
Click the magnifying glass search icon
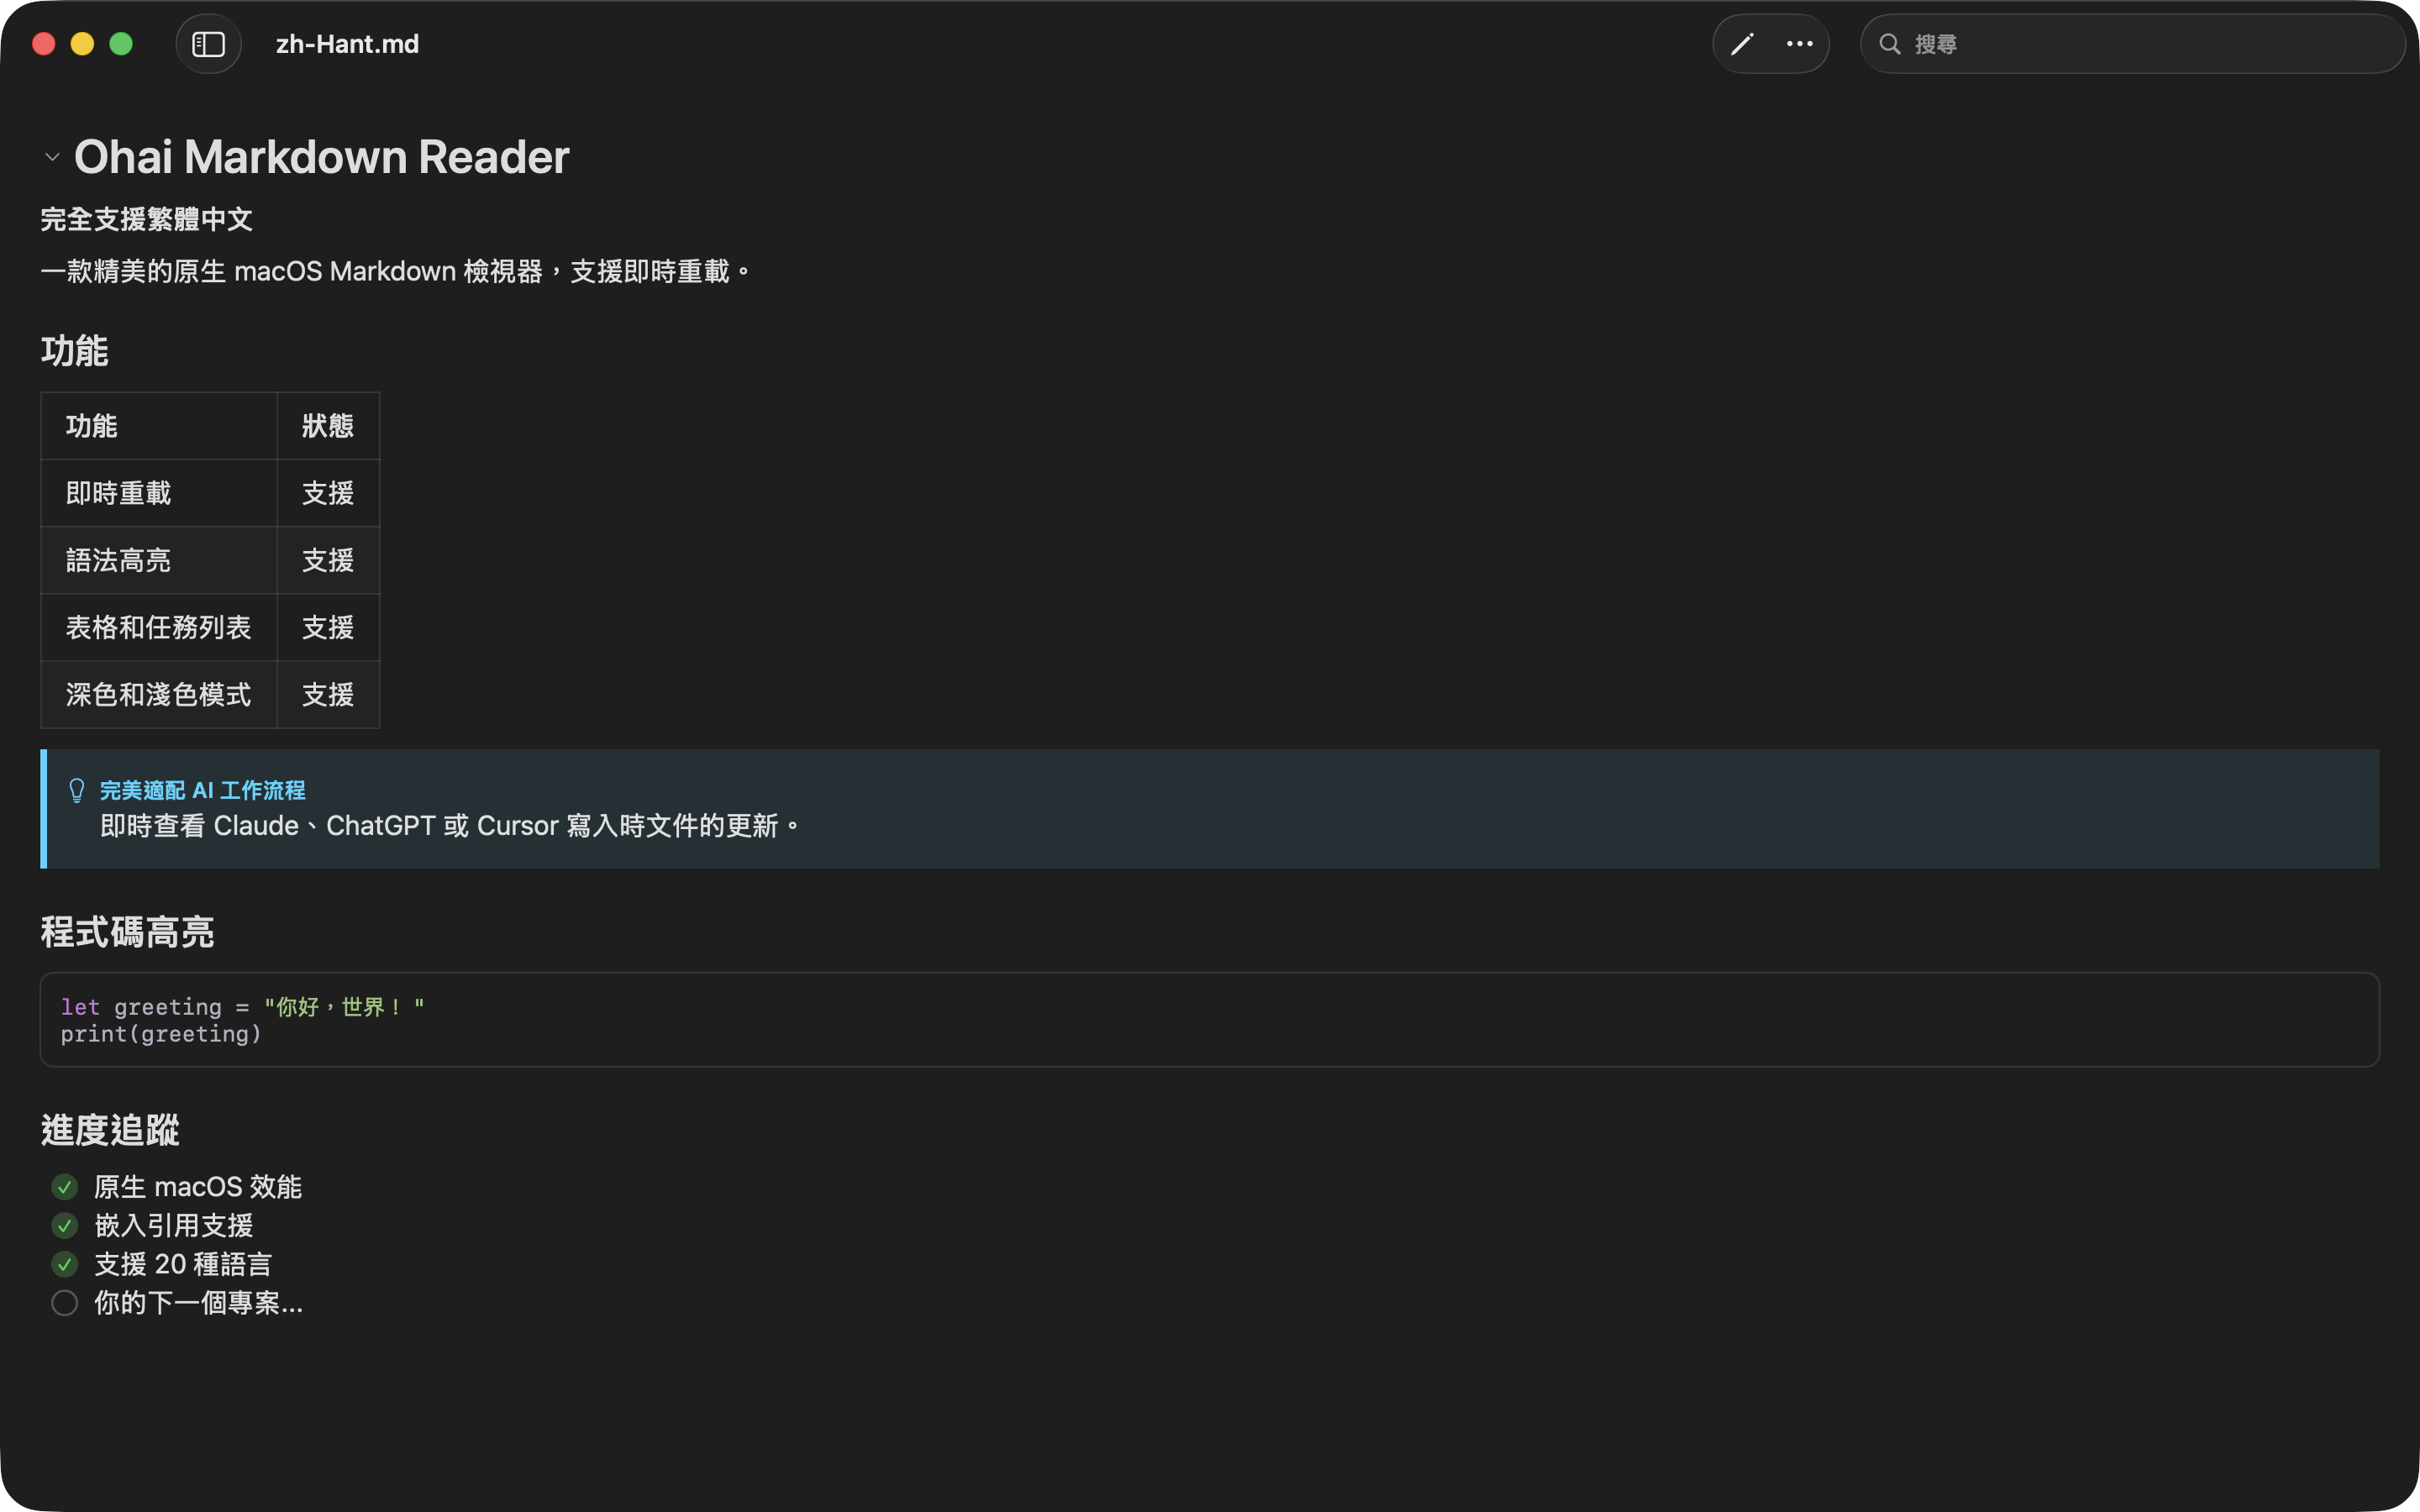[1889, 44]
